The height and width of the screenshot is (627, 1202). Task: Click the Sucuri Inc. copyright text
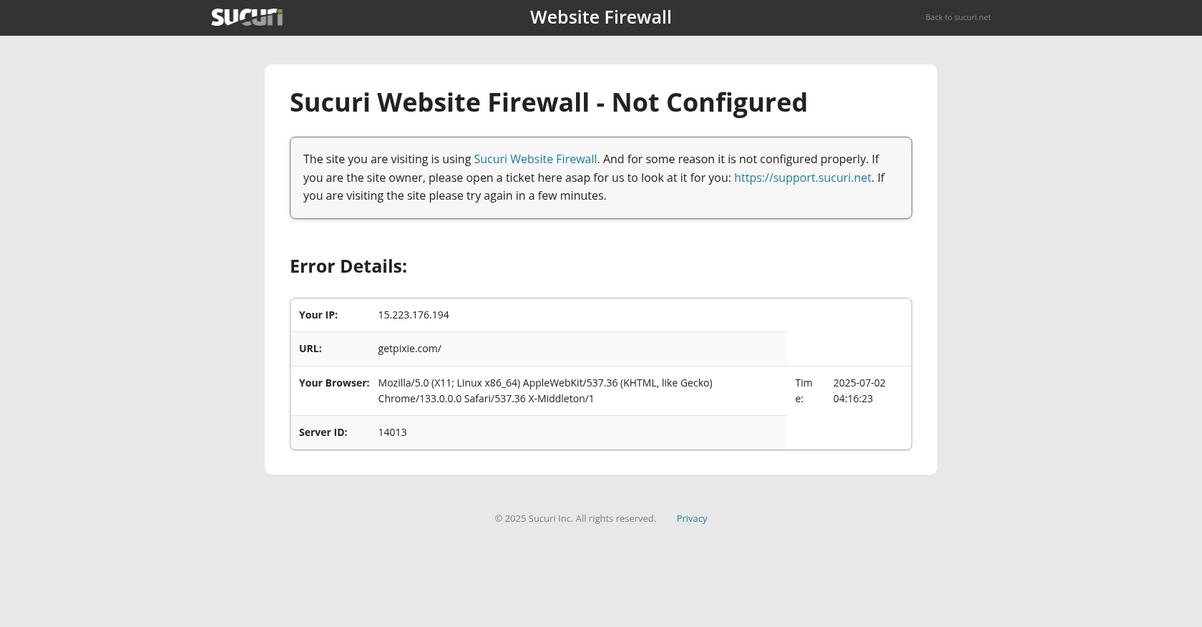tap(575, 518)
